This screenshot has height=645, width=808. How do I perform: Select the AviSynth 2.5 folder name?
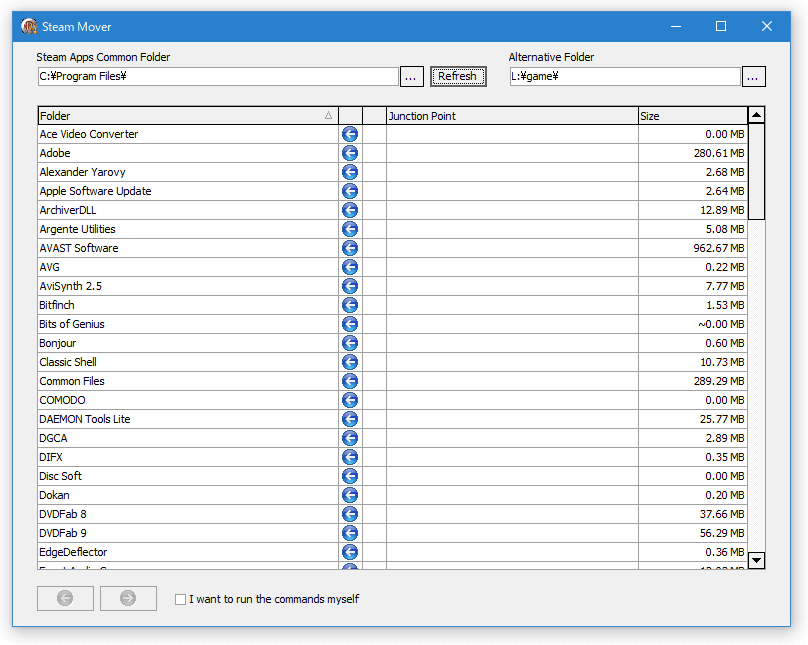(71, 286)
